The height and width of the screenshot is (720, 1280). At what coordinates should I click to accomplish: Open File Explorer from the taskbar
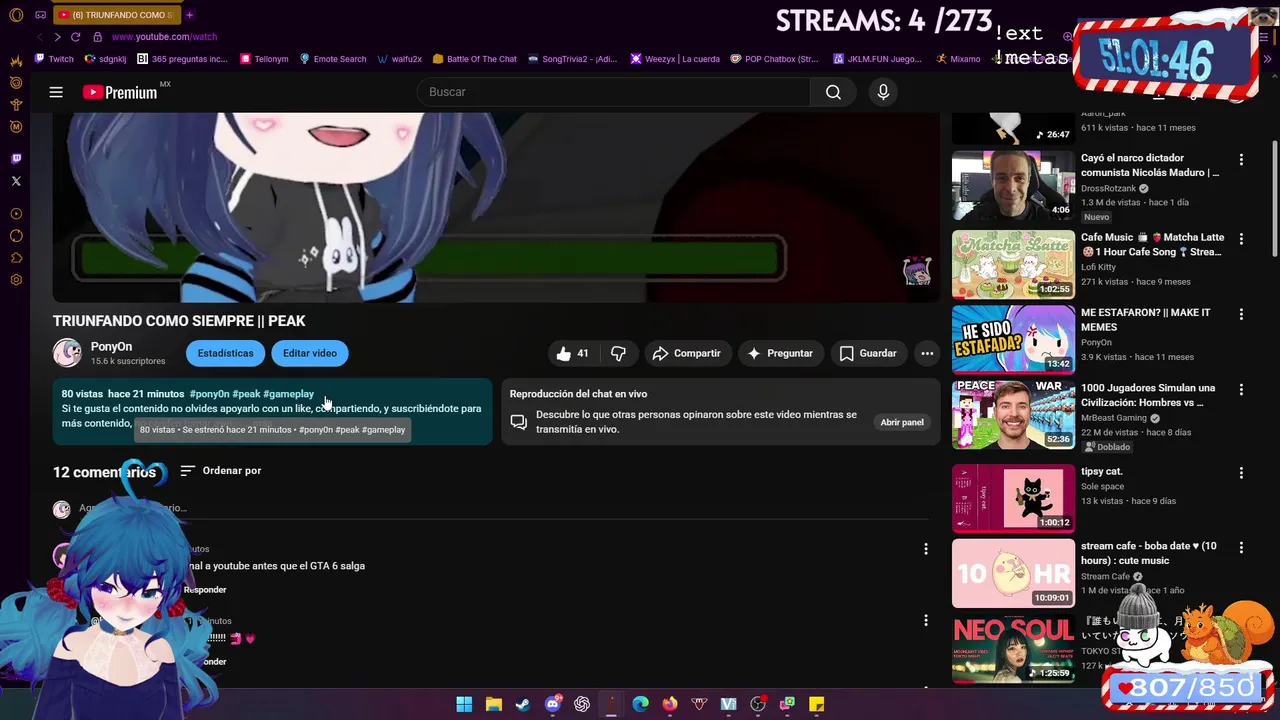[x=493, y=704]
